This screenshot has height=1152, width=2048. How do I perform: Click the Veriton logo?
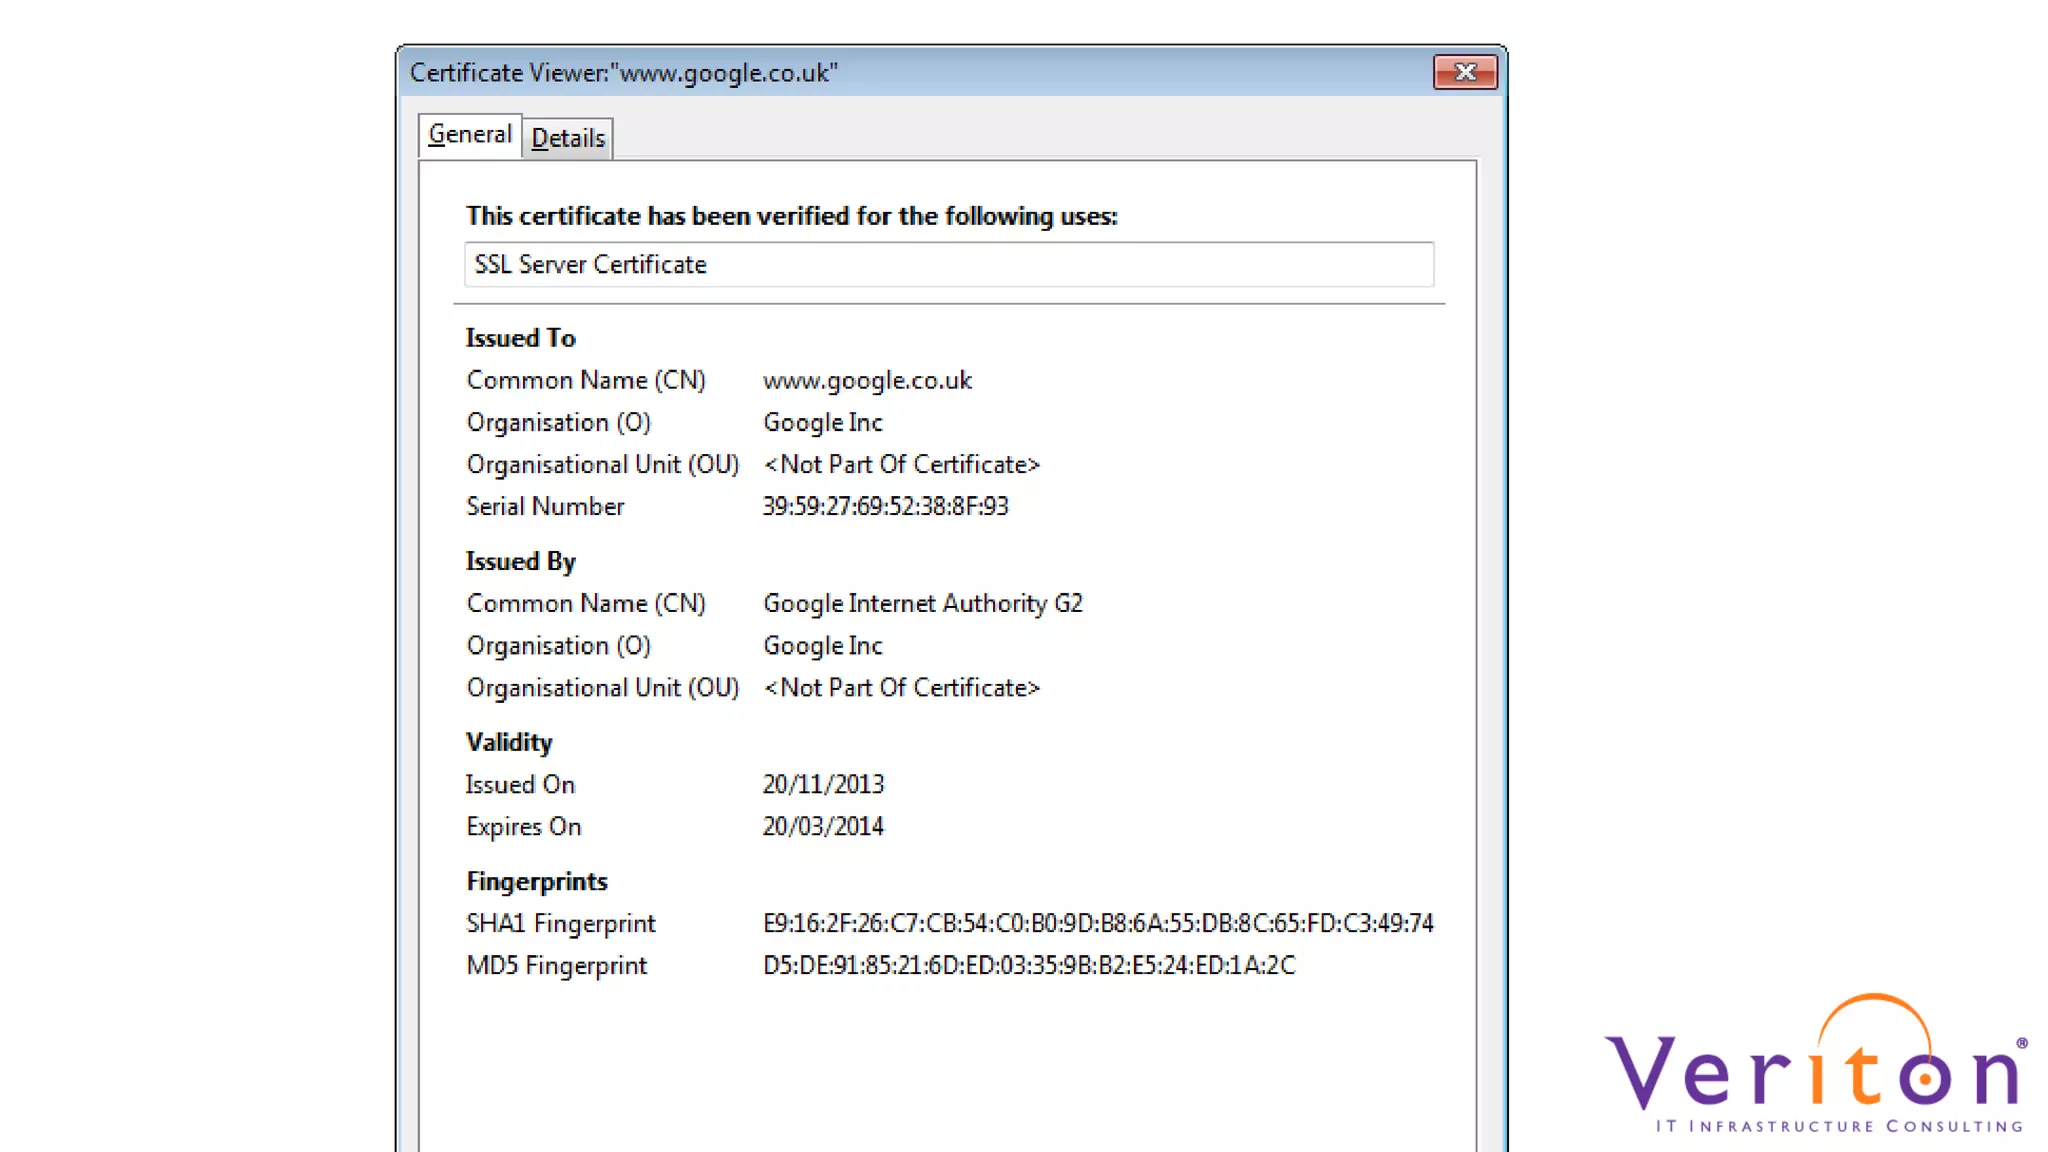coord(1815,1066)
